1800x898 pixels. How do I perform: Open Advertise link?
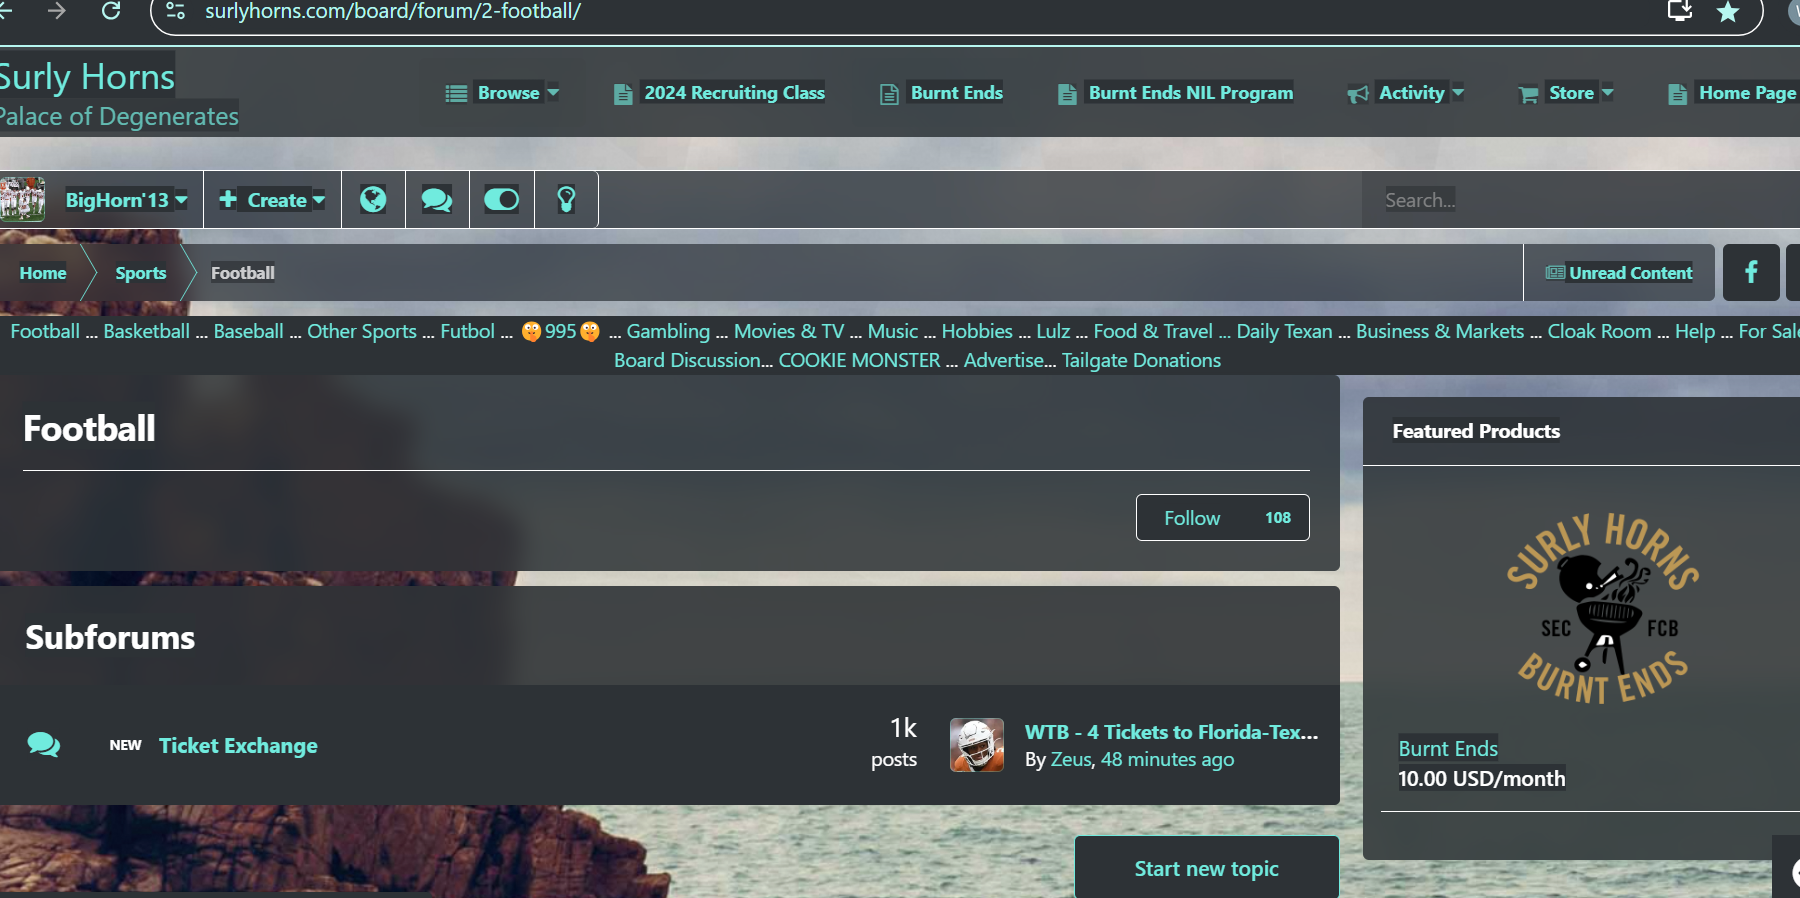(1005, 360)
